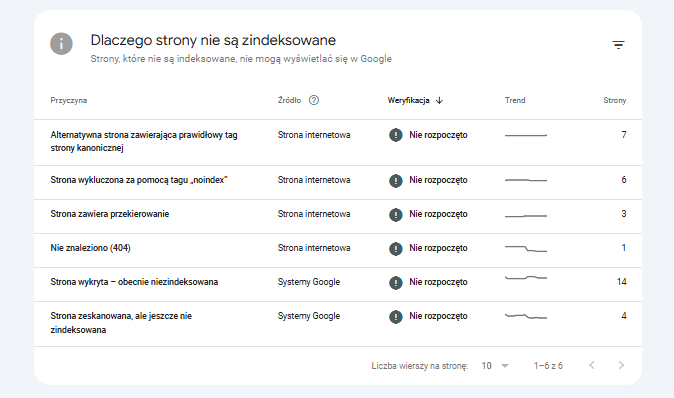Click Systemy Google in Strona zeskanowana row
The height and width of the screenshot is (398, 674).
coord(309,316)
